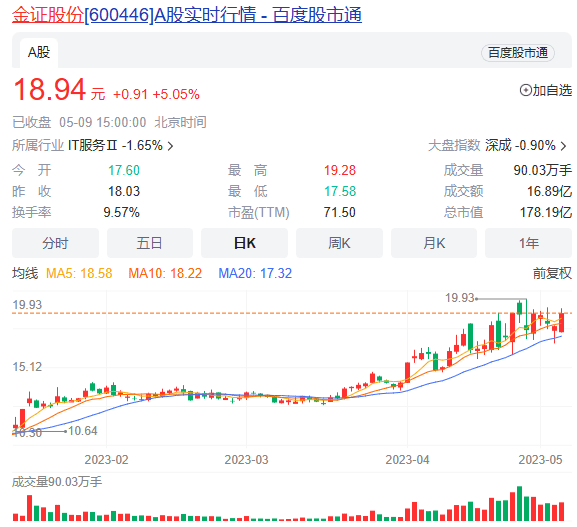577x527 pixels.
Task: Select the 日K chart tab
Action: coord(244,243)
